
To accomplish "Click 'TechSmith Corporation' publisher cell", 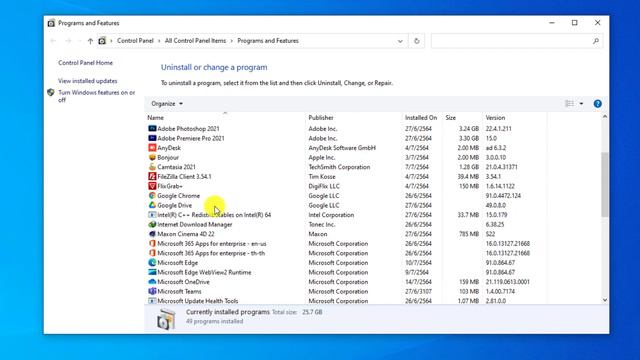I will (339, 167).
